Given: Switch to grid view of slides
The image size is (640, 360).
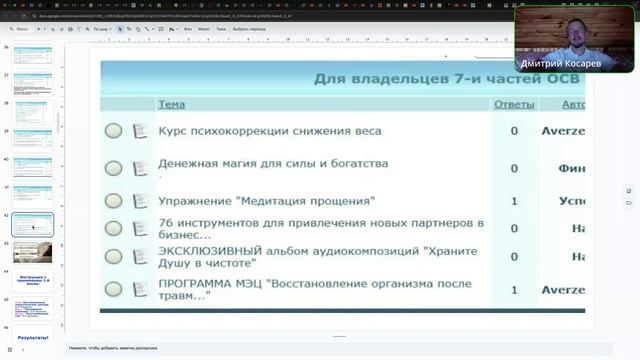Looking at the screenshot, I should (10, 350).
